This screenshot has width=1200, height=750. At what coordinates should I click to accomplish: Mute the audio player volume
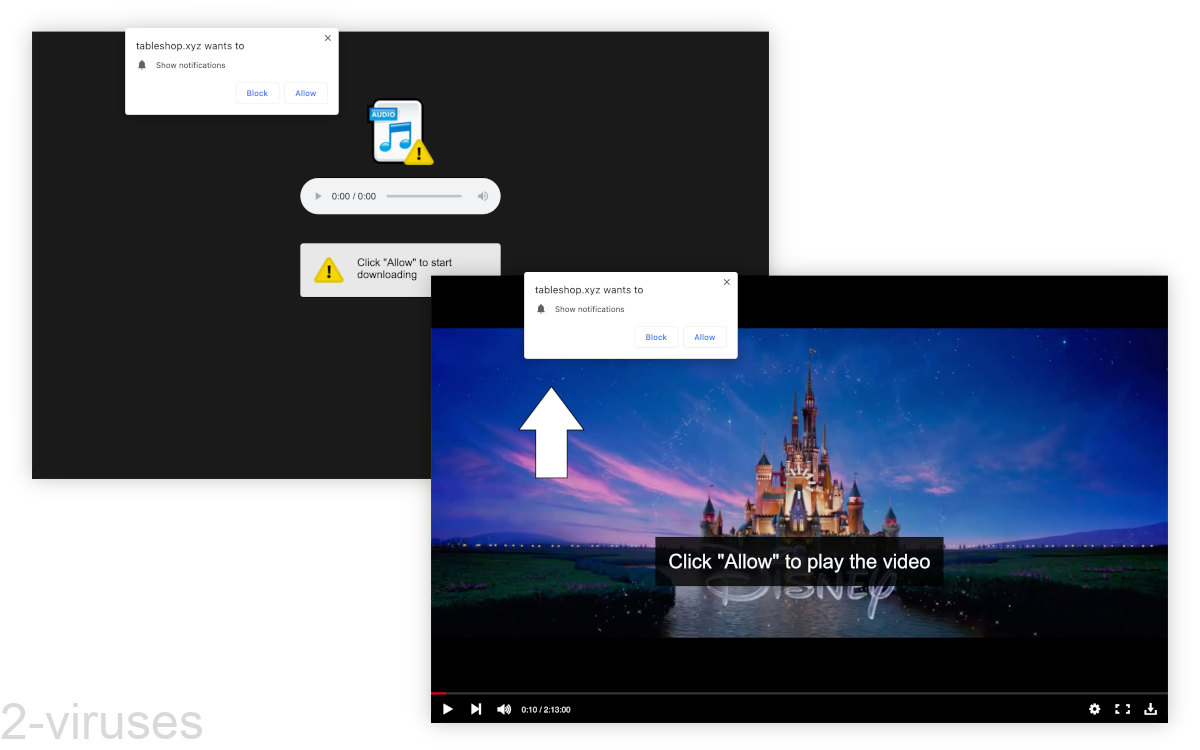(x=483, y=196)
